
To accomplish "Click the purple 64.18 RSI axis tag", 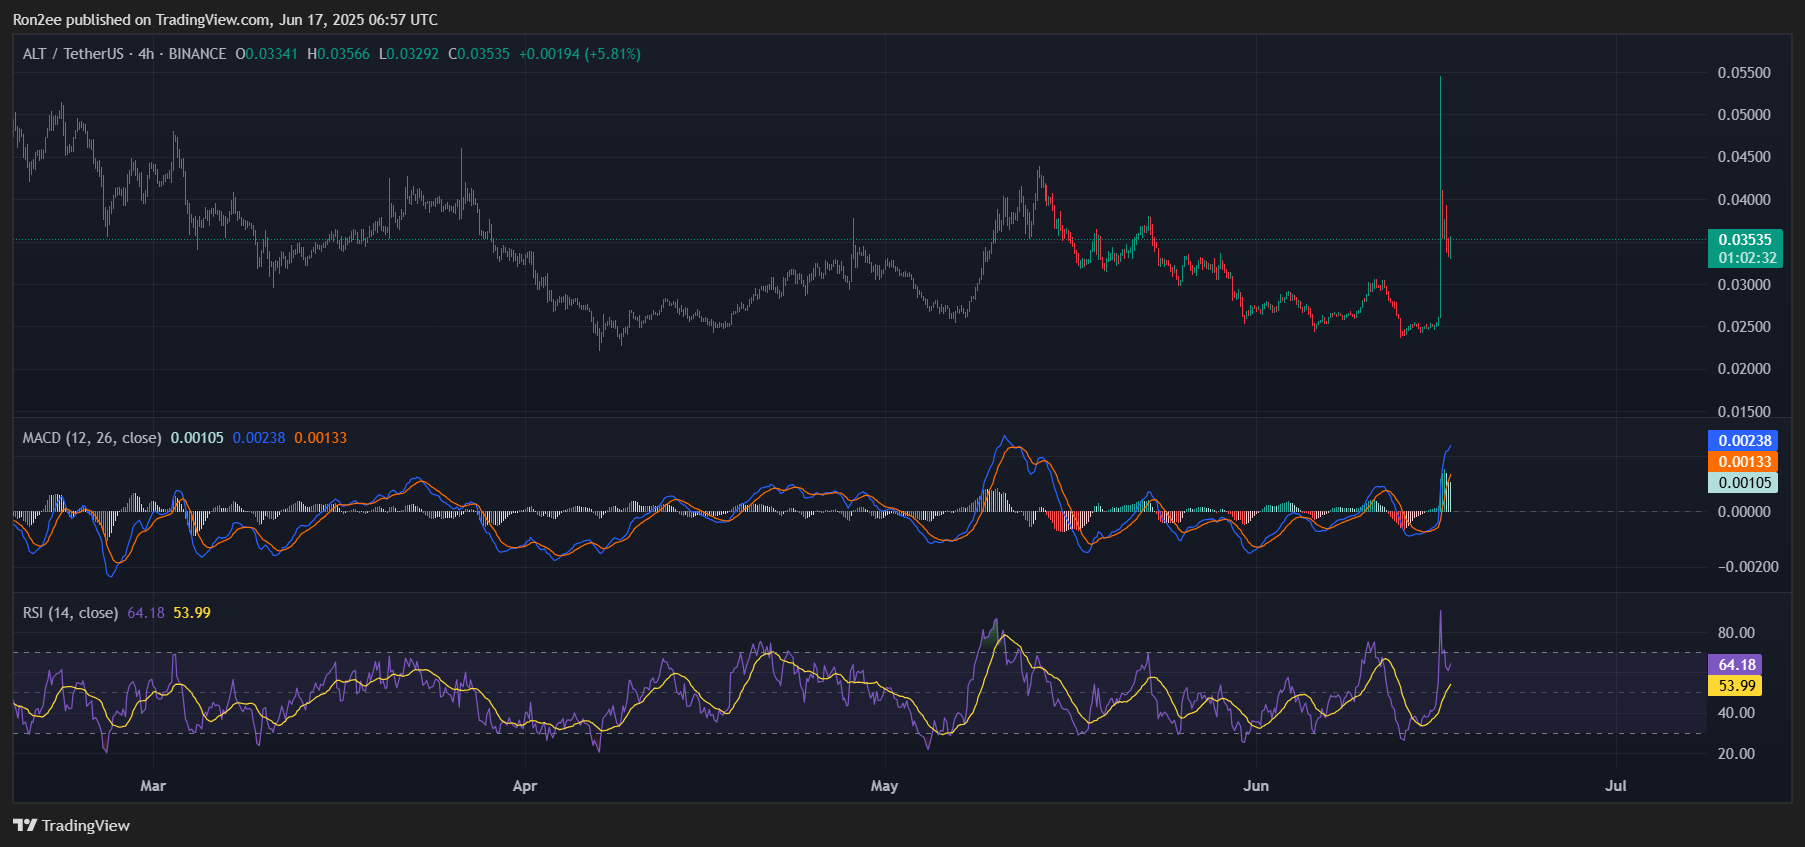I will click(x=1736, y=665).
